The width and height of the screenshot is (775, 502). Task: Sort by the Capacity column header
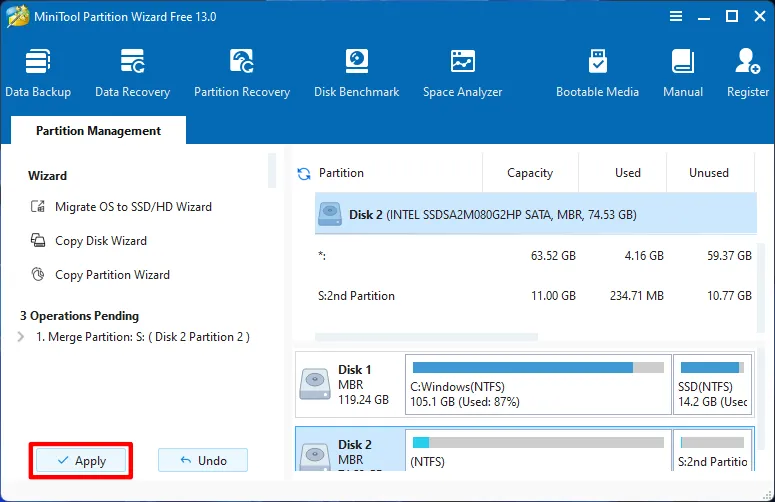pos(530,172)
